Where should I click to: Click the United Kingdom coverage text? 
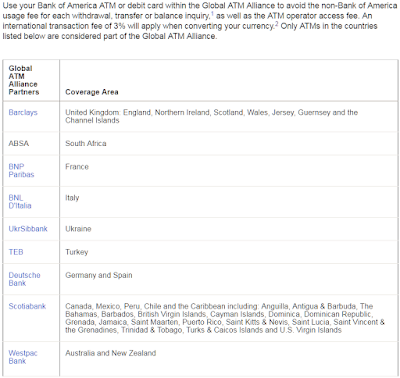tap(211, 116)
